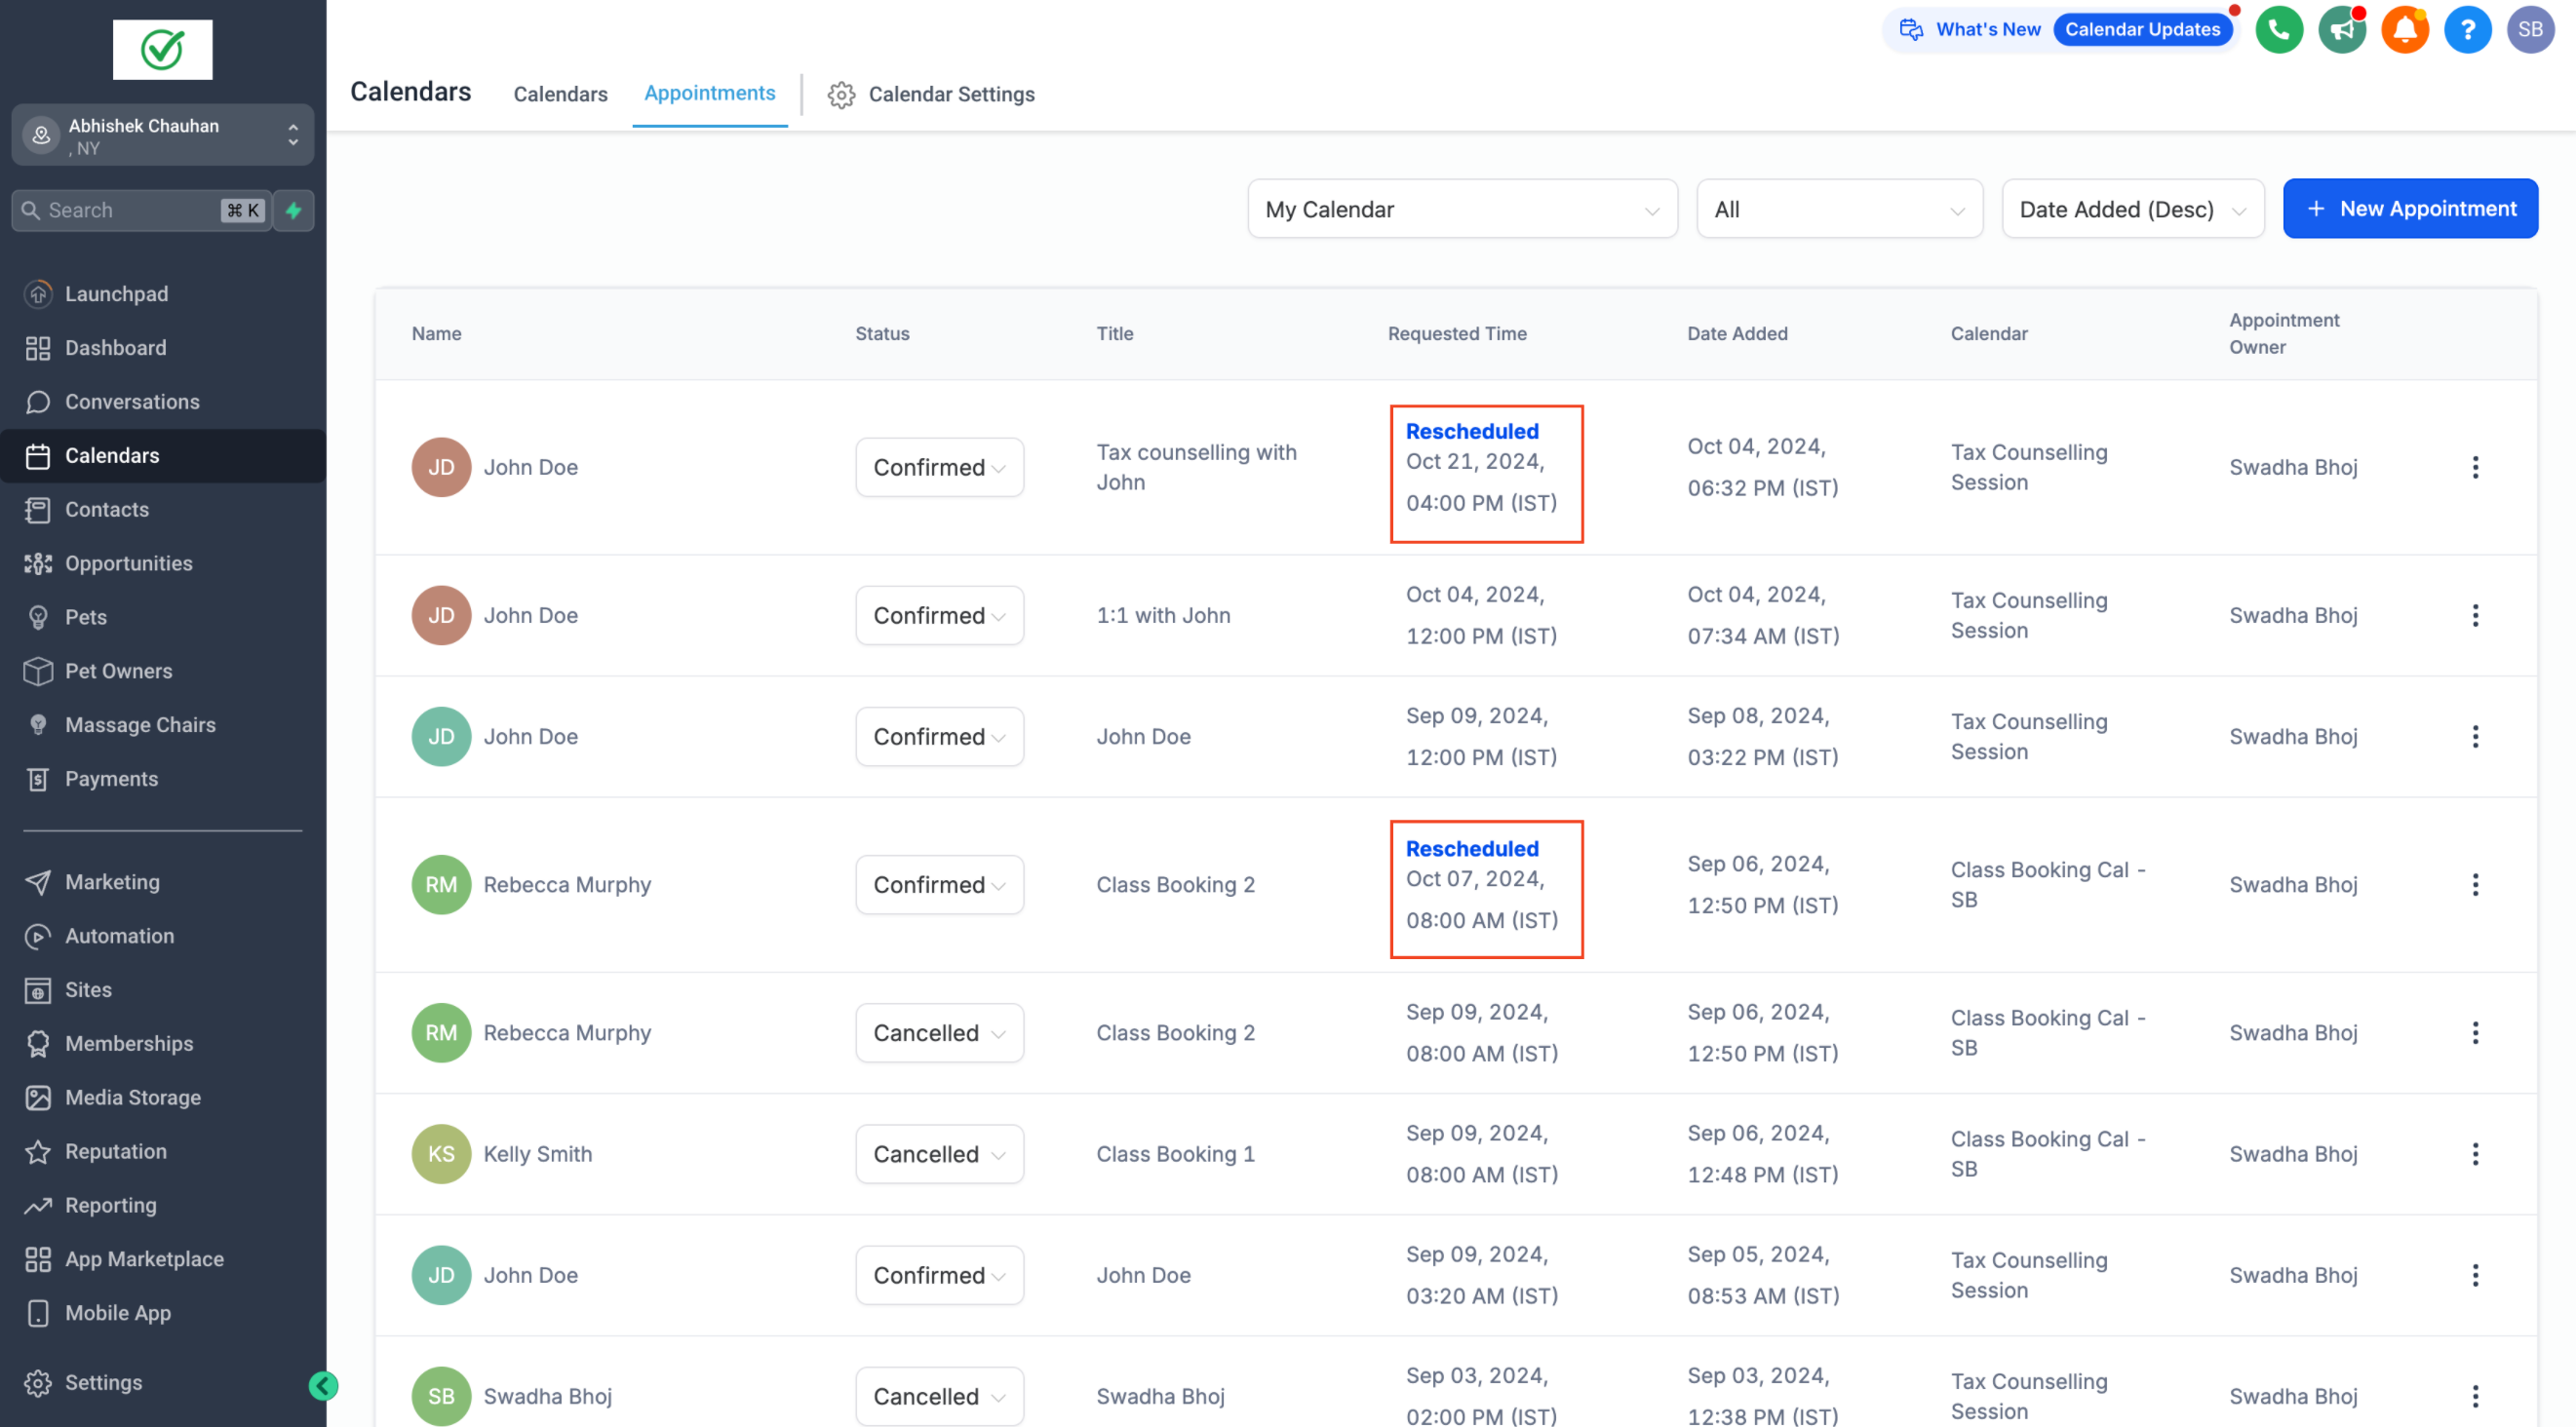Expand the My Calendar dropdown

[1462, 209]
